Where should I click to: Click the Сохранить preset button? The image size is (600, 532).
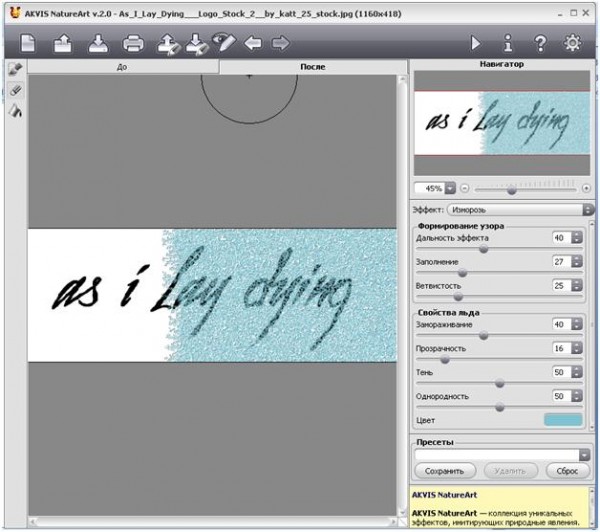tap(445, 471)
